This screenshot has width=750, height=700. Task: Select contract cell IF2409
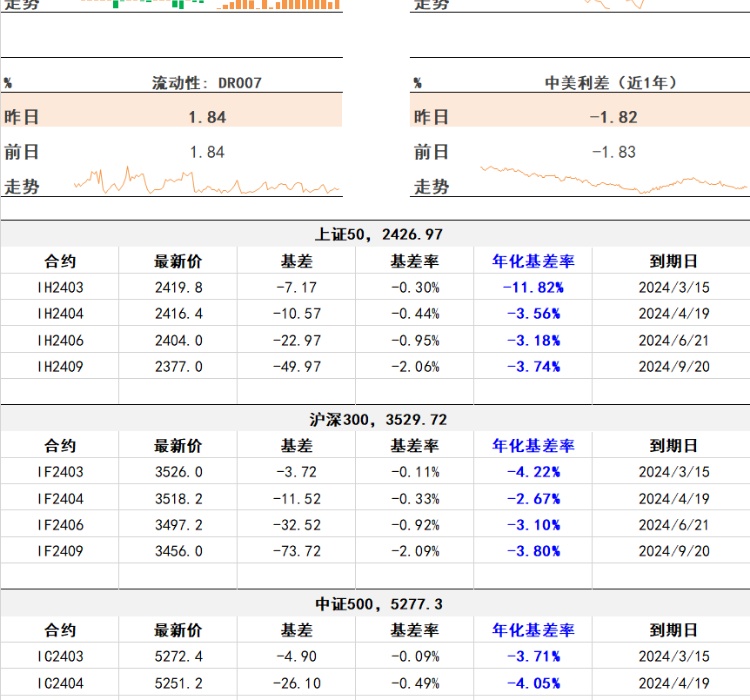pyautogui.click(x=60, y=551)
